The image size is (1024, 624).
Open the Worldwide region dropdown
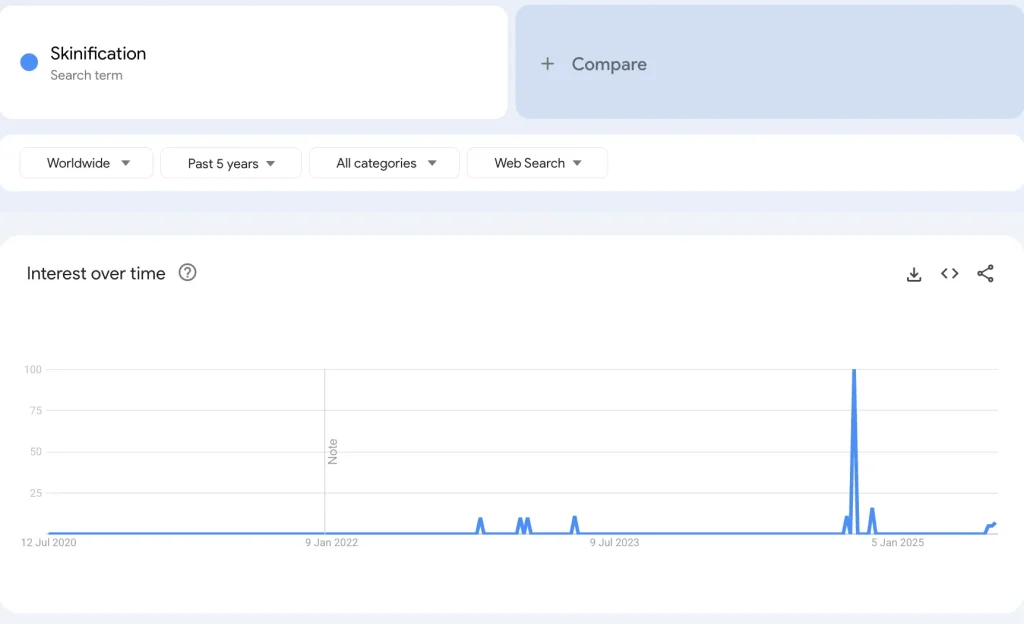point(87,163)
